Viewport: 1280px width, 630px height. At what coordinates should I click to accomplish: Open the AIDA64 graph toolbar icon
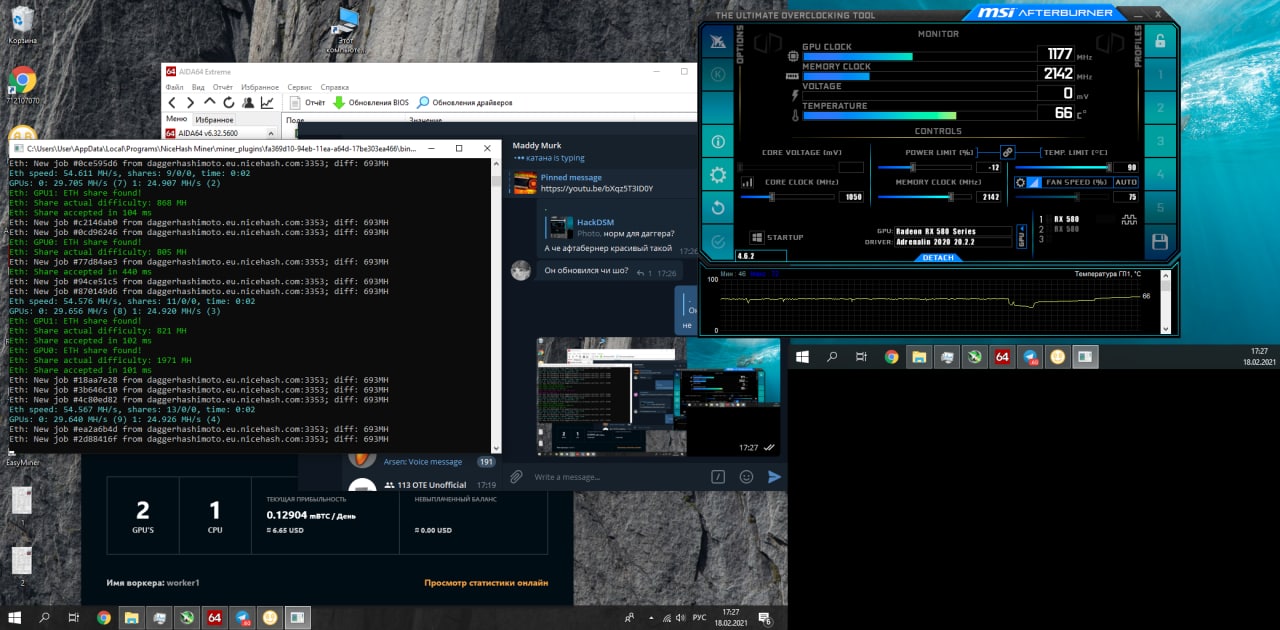(268, 103)
